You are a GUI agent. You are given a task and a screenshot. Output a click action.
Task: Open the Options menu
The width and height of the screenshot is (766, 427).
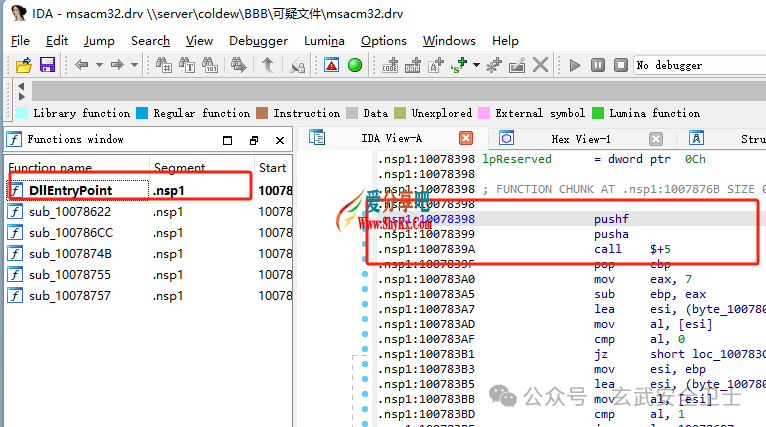point(384,41)
